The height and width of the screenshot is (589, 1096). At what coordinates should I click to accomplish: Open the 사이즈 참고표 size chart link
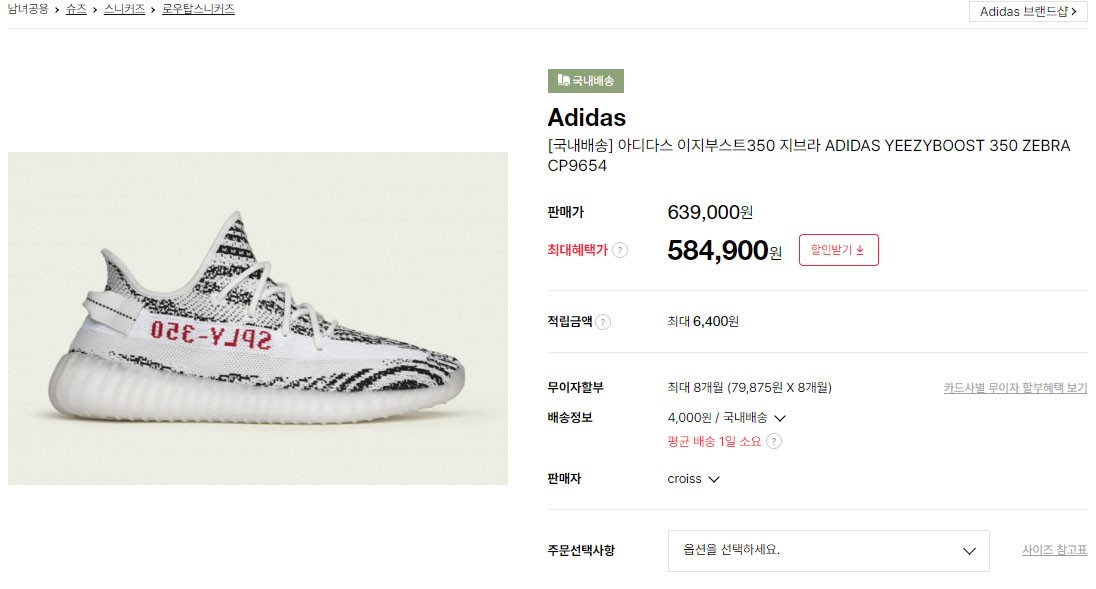click(x=1054, y=550)
